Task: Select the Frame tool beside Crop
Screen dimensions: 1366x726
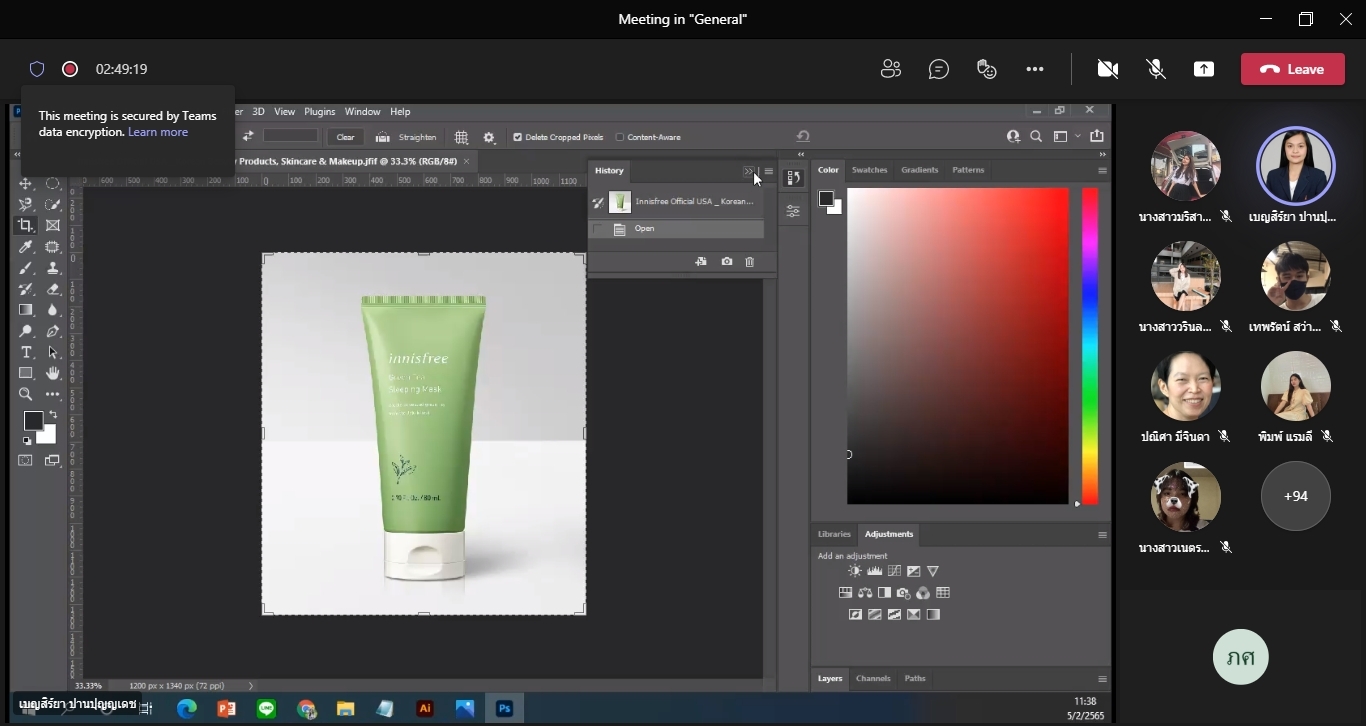Action: [x=53, y=226]
